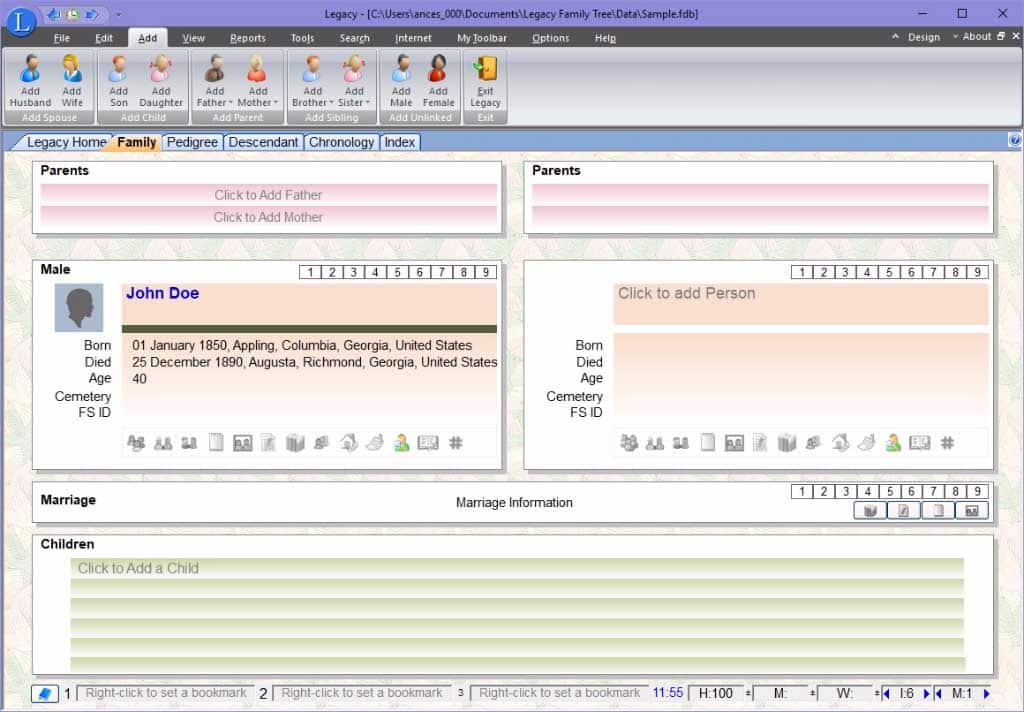Open the Design option in the title ribbon
This screenshot has height=712, width=1024.
(923, 37)
